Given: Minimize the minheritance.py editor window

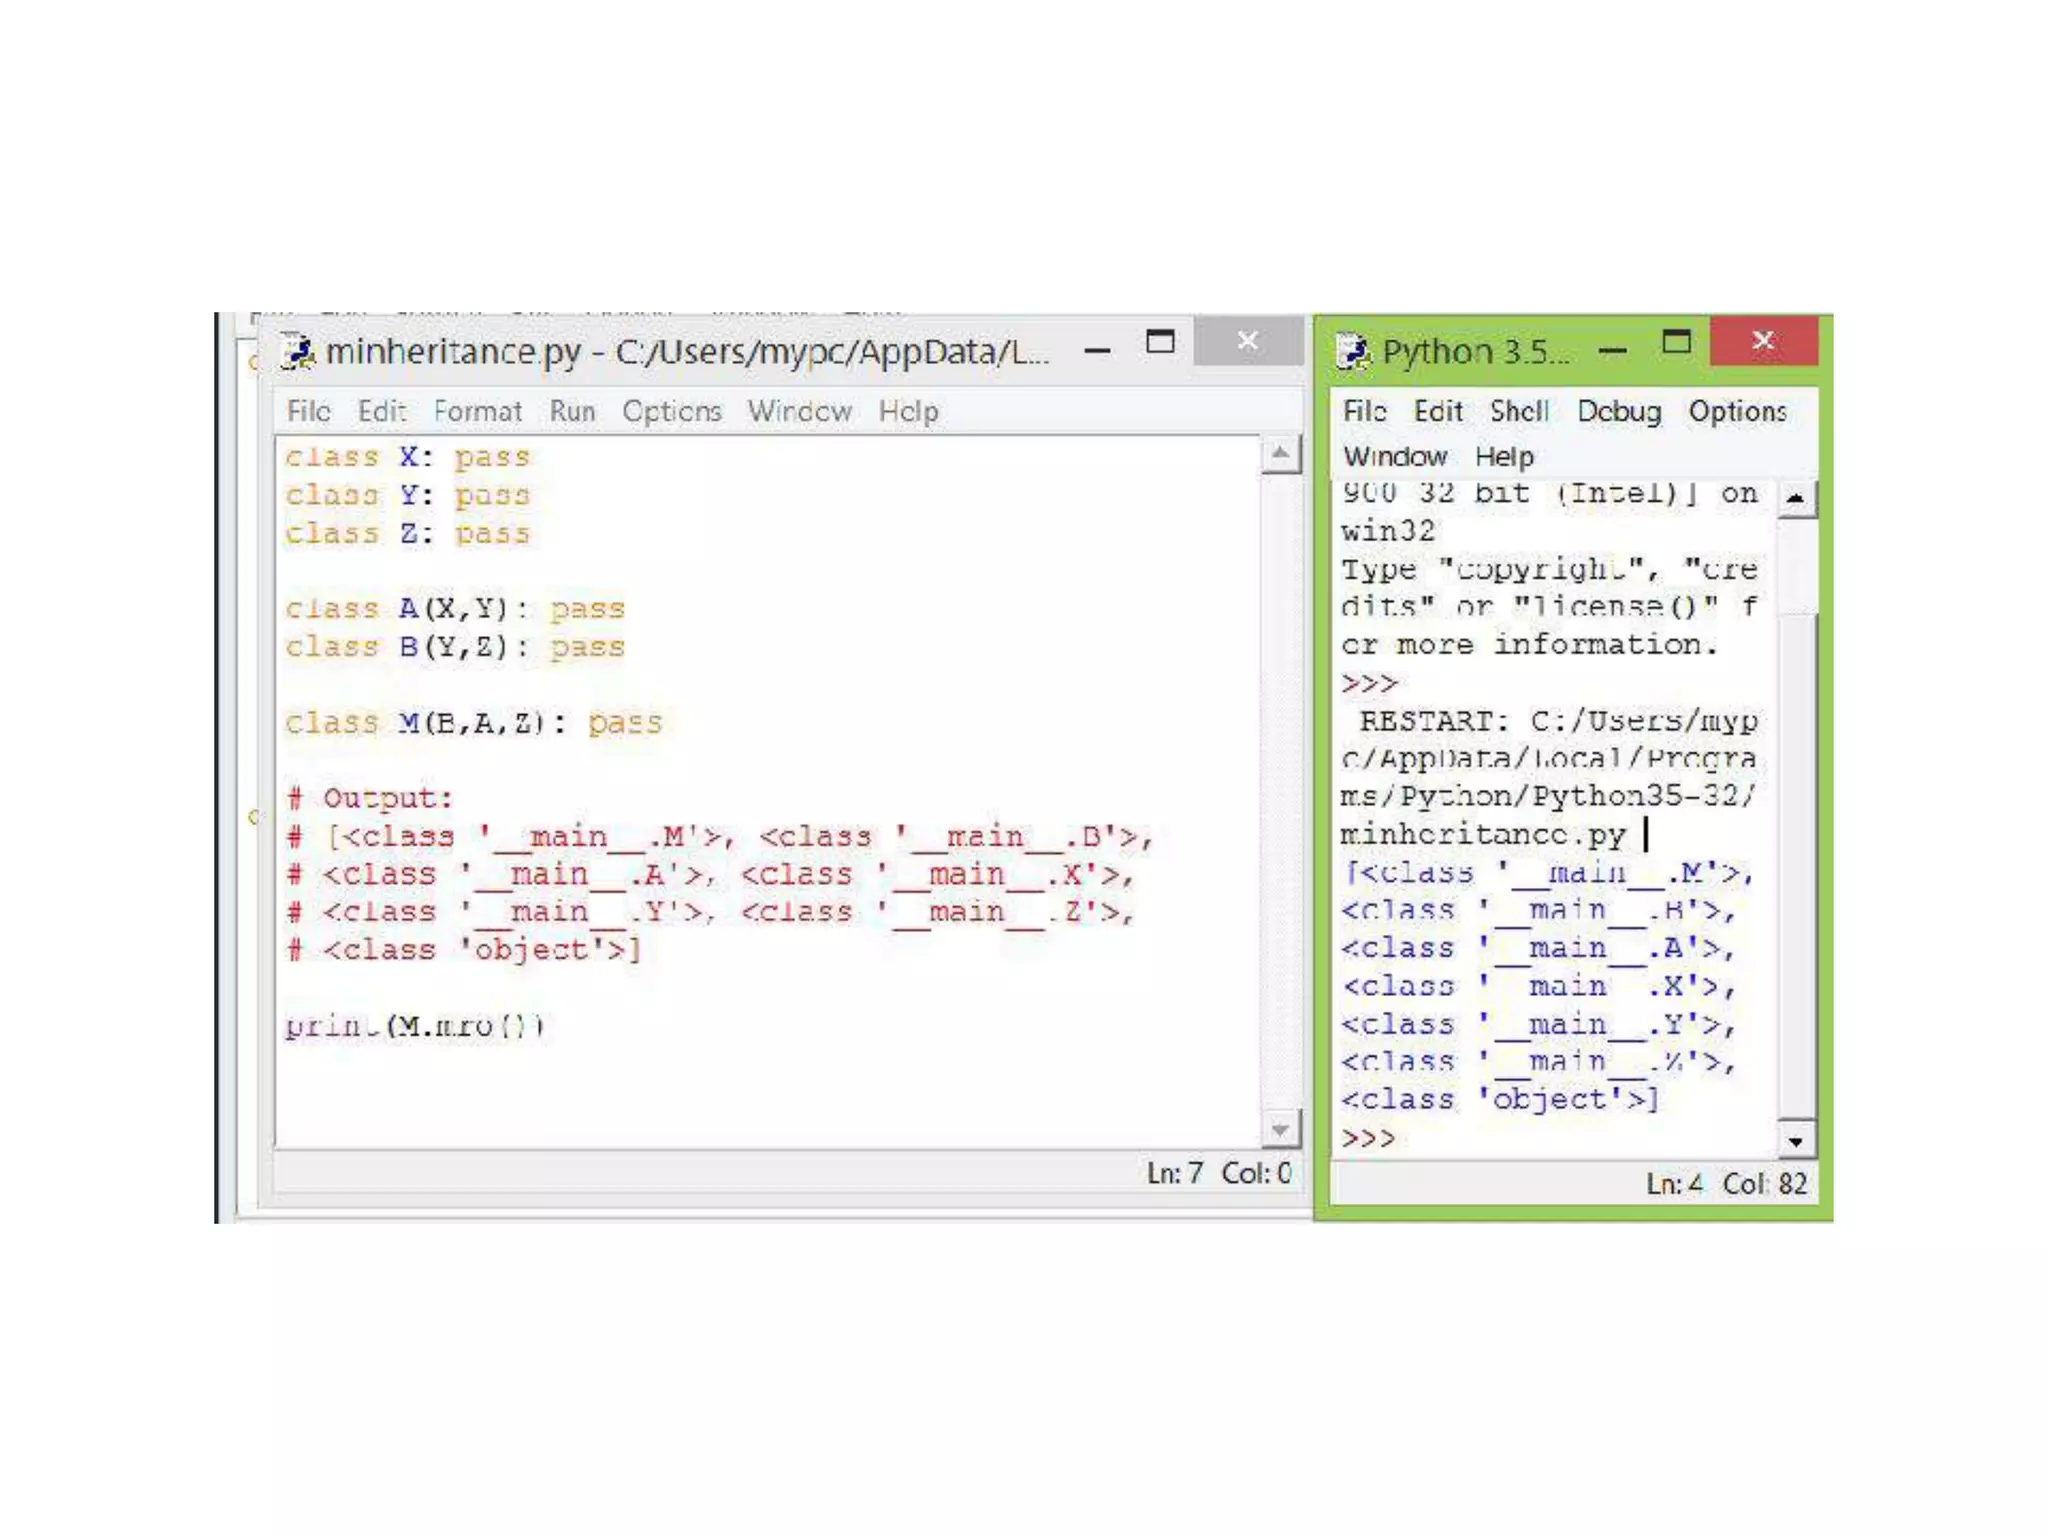Looking at the screenshot, I should pos(1097,350).
